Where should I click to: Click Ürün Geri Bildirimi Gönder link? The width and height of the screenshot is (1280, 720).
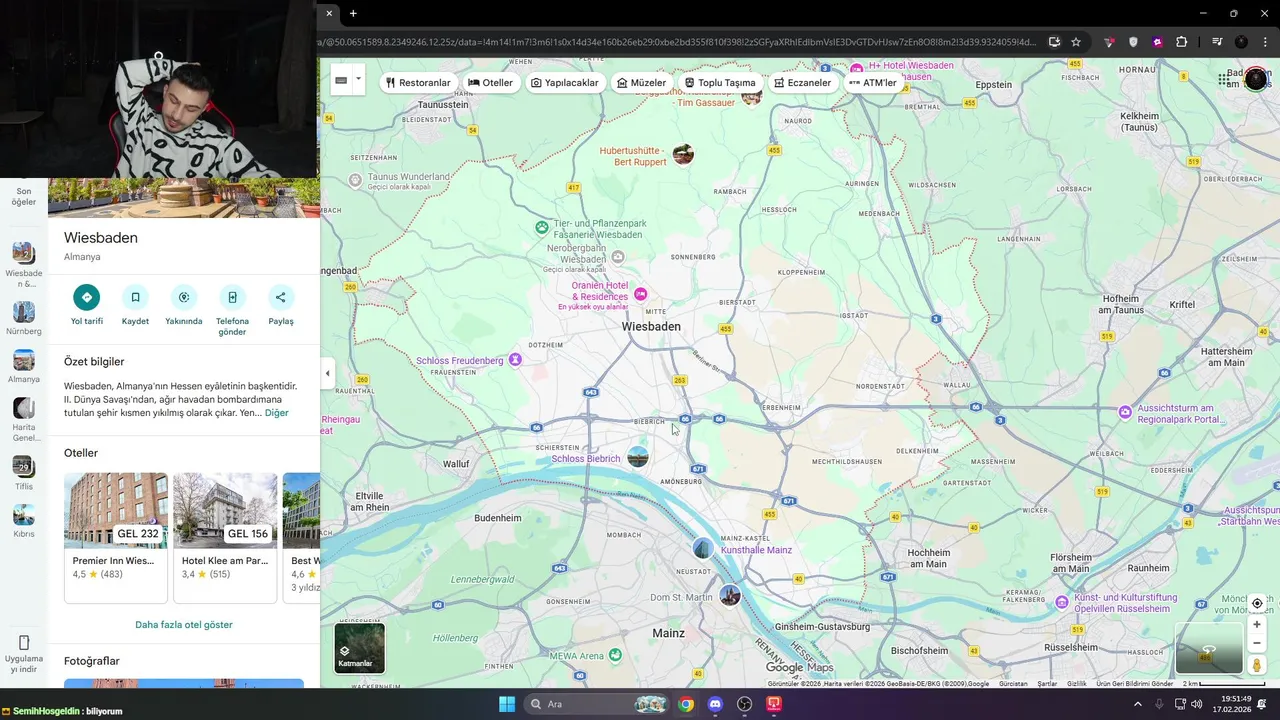click(x=1135, y=684)
